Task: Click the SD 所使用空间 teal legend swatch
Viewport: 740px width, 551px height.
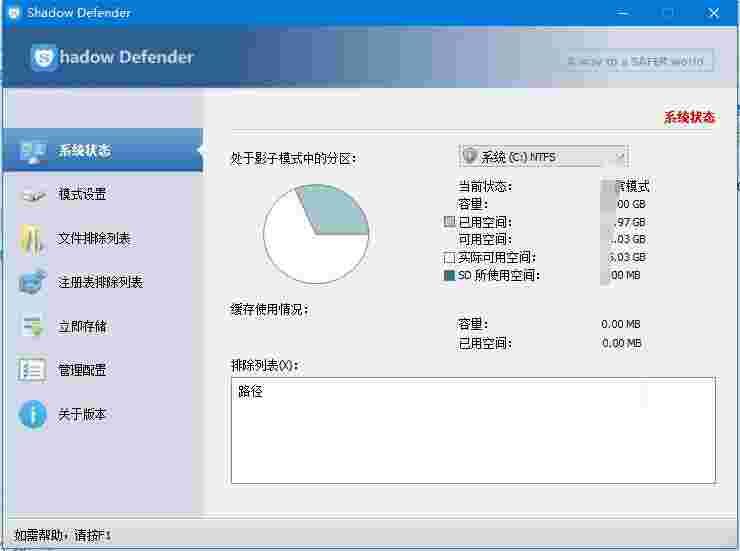Action: (449, 275)
